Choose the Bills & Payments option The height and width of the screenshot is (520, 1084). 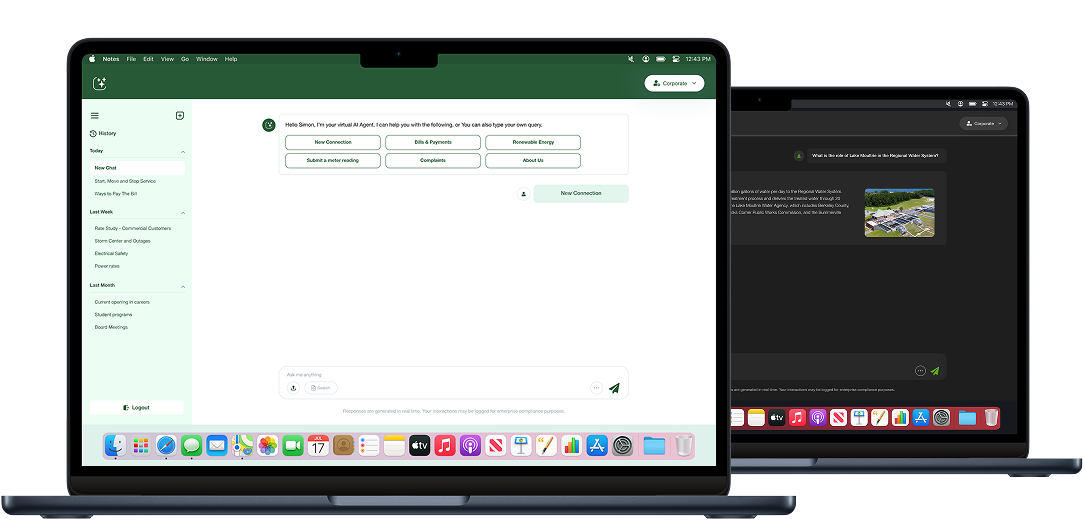(x=433, y=143)
